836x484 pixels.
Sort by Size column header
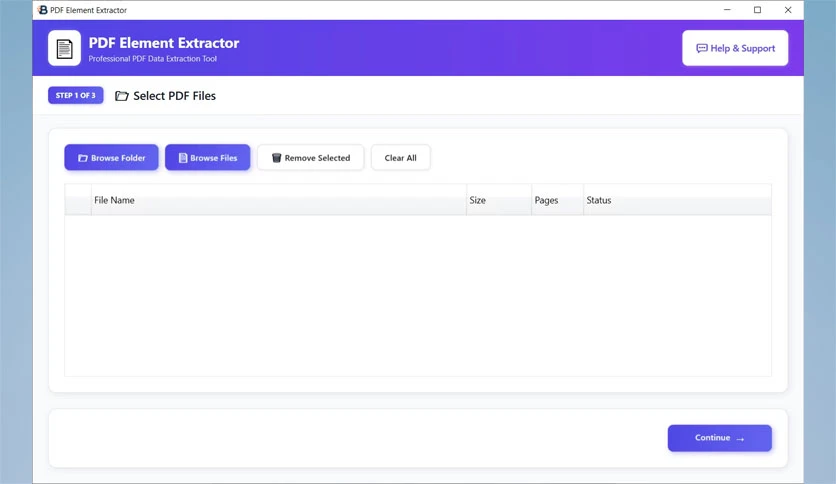[x=499, y=200]
